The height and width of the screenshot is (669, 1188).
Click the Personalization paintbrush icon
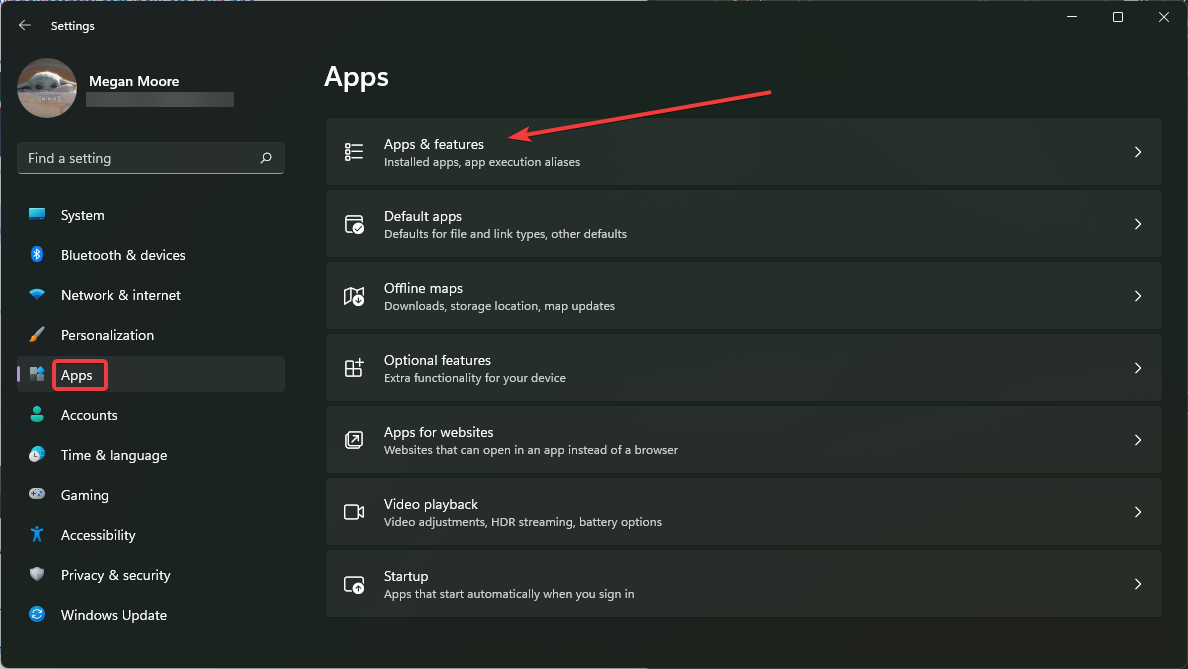(36, 334)
